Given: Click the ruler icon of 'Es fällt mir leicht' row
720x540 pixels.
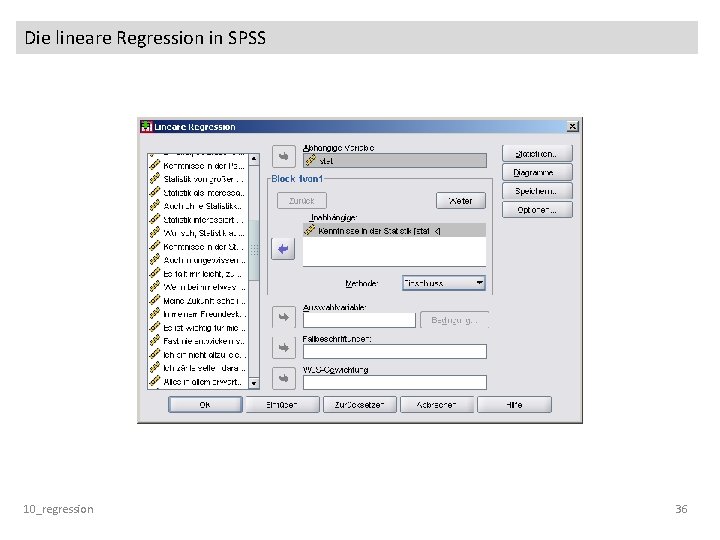Looking at the screenshot, I should pos(155,273).
